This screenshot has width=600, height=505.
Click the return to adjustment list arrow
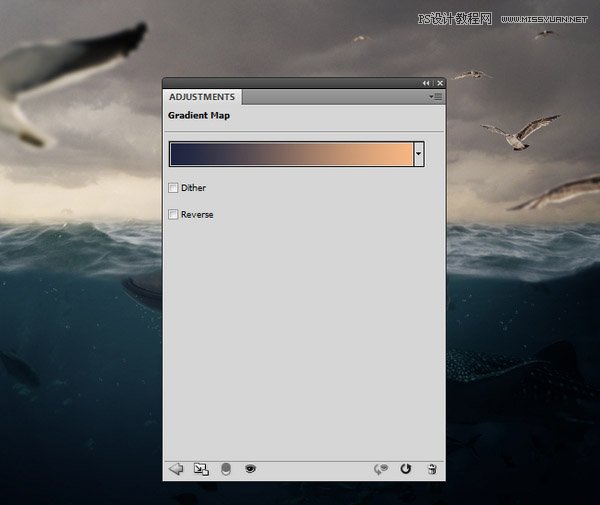176,469
